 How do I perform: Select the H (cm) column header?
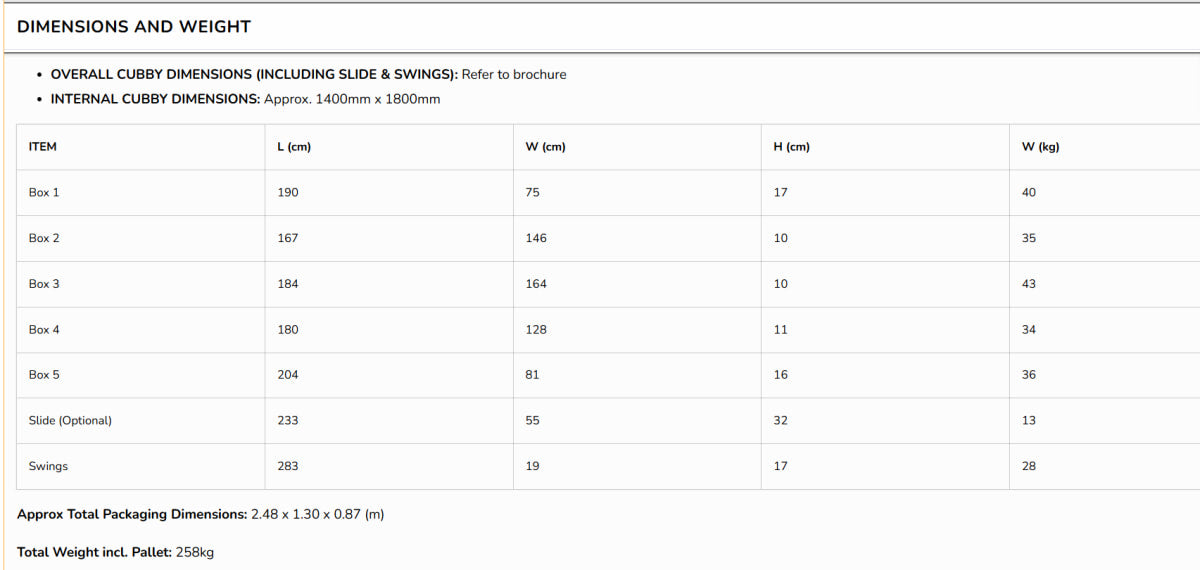click(791, 147)
